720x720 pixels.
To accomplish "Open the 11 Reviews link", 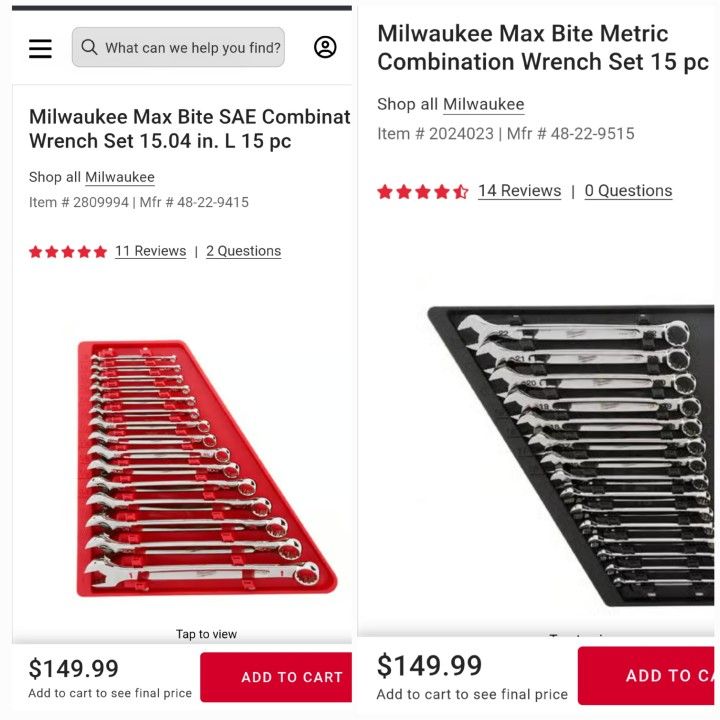I will [150, 251].
